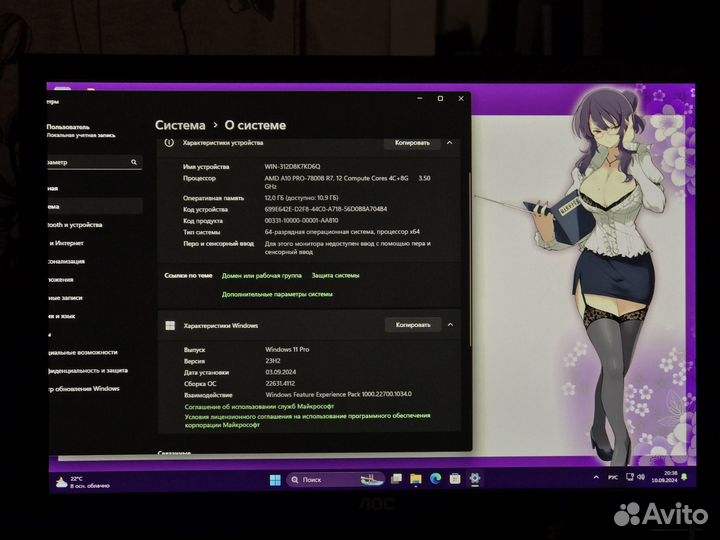Click the network icon in the system tray
The height and width of the screenshot is (540, 720).
pos(630,478)
